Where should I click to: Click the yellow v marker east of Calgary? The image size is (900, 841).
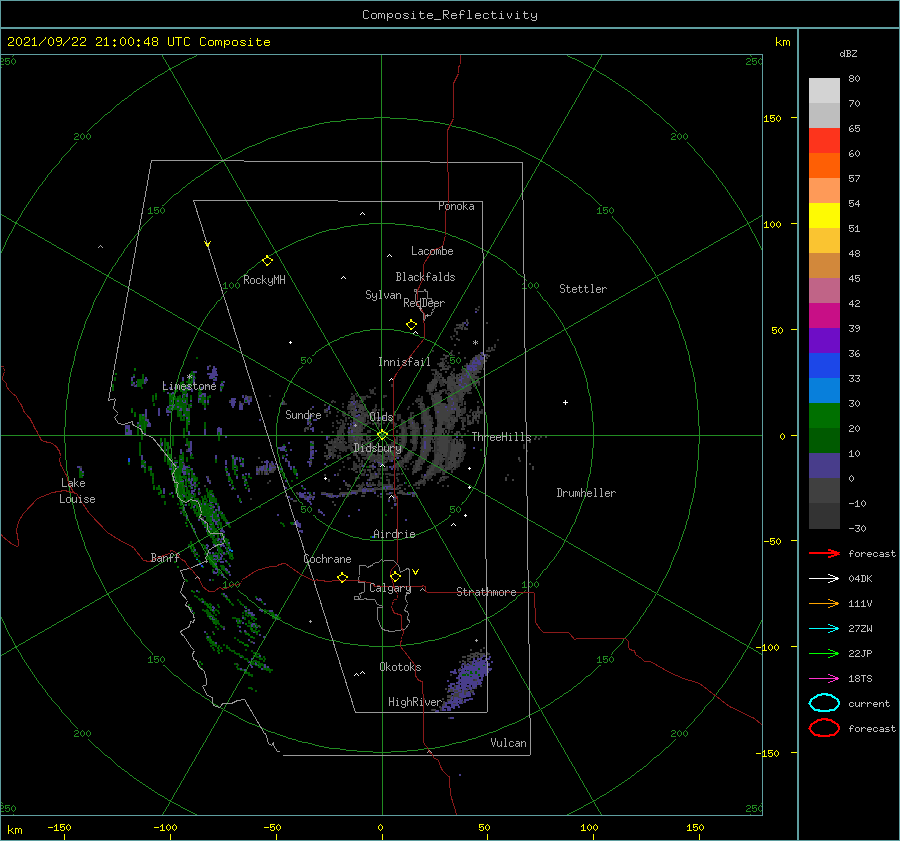click(416, 572)
